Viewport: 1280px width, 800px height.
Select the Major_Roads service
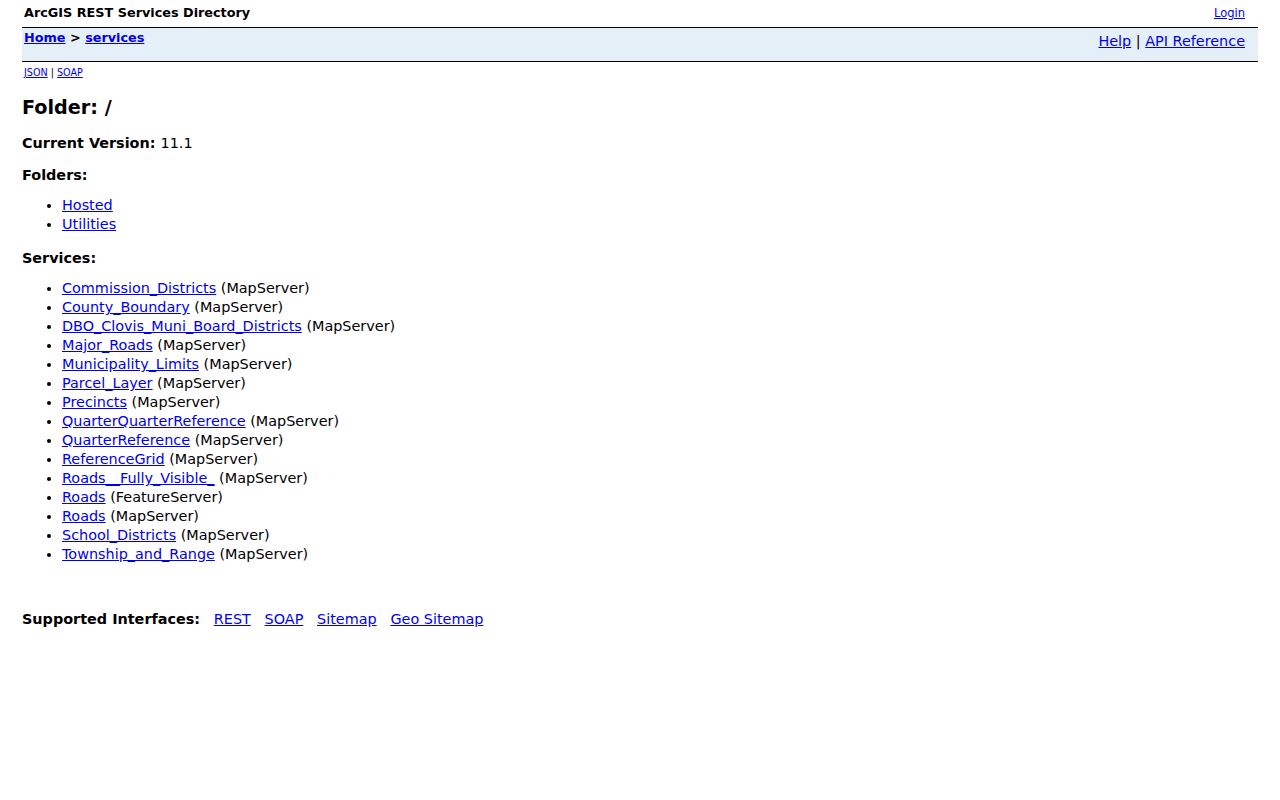pyautogui.click(x=107, y=345)
